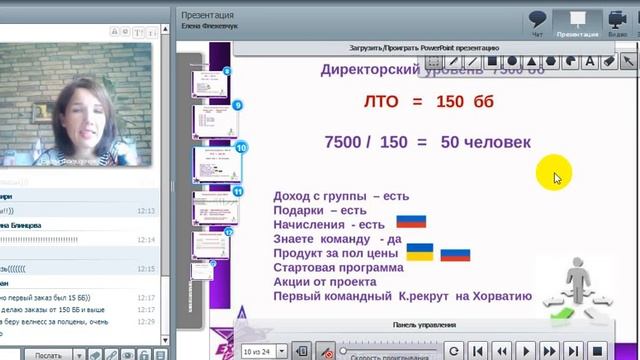Select the triangle shape tool
The image size is (640, 360).
[531, 62]
